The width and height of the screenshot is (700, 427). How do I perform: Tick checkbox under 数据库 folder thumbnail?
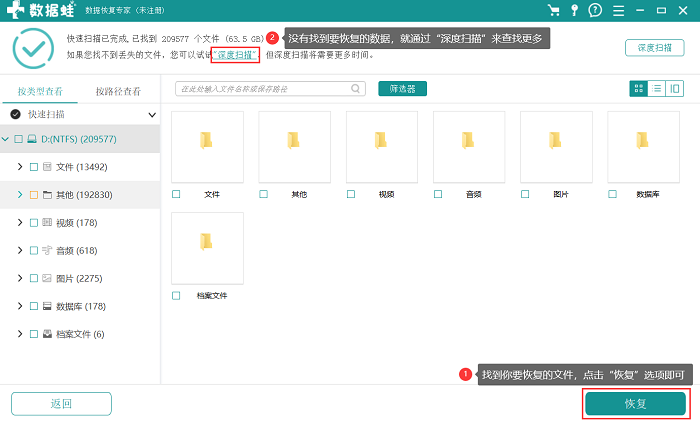tap(612, 194)
